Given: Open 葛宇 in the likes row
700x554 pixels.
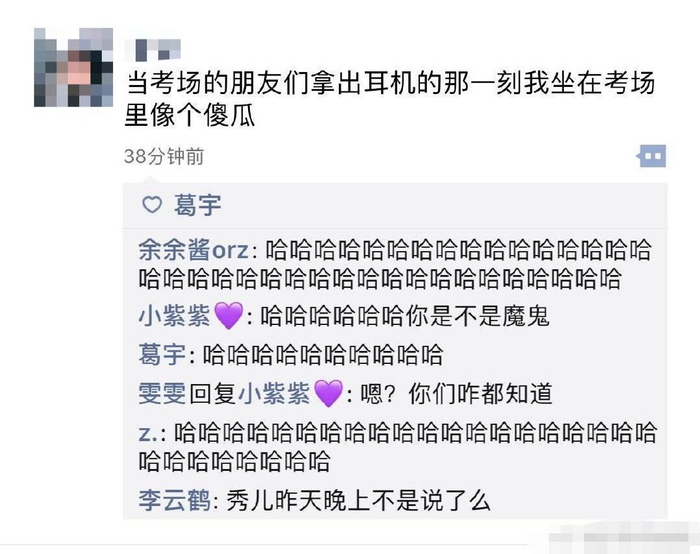Looking at the screenshot, I should click(197, 205).
